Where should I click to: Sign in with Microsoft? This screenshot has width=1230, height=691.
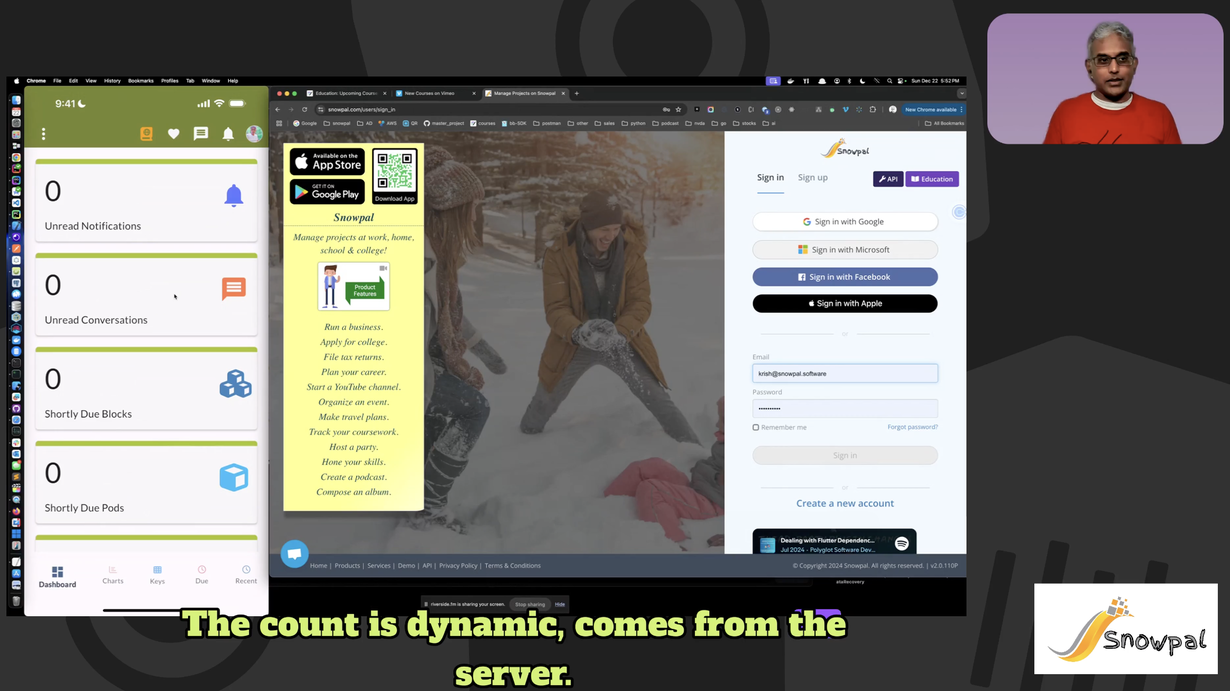(x=845, y=250)
